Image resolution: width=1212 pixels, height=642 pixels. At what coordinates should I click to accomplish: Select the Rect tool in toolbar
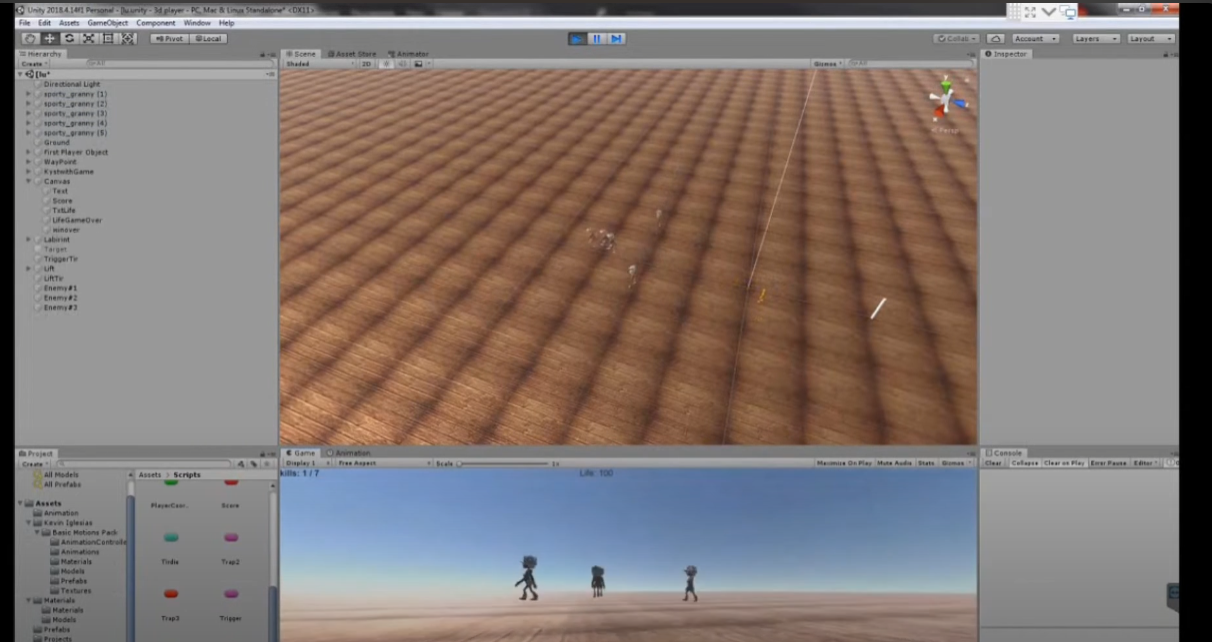(108, 39)
